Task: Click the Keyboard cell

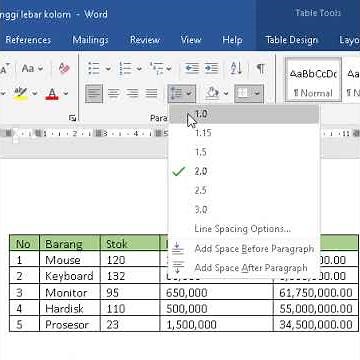Action: point(70,276)
